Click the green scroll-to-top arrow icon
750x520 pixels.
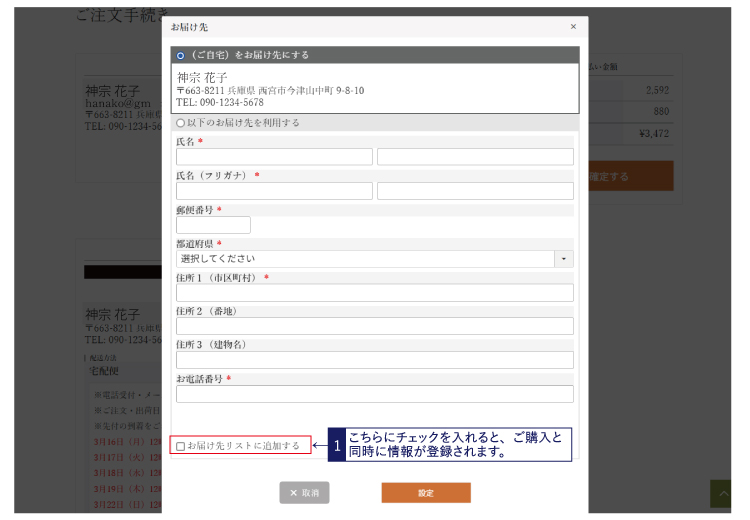[721, 493]
